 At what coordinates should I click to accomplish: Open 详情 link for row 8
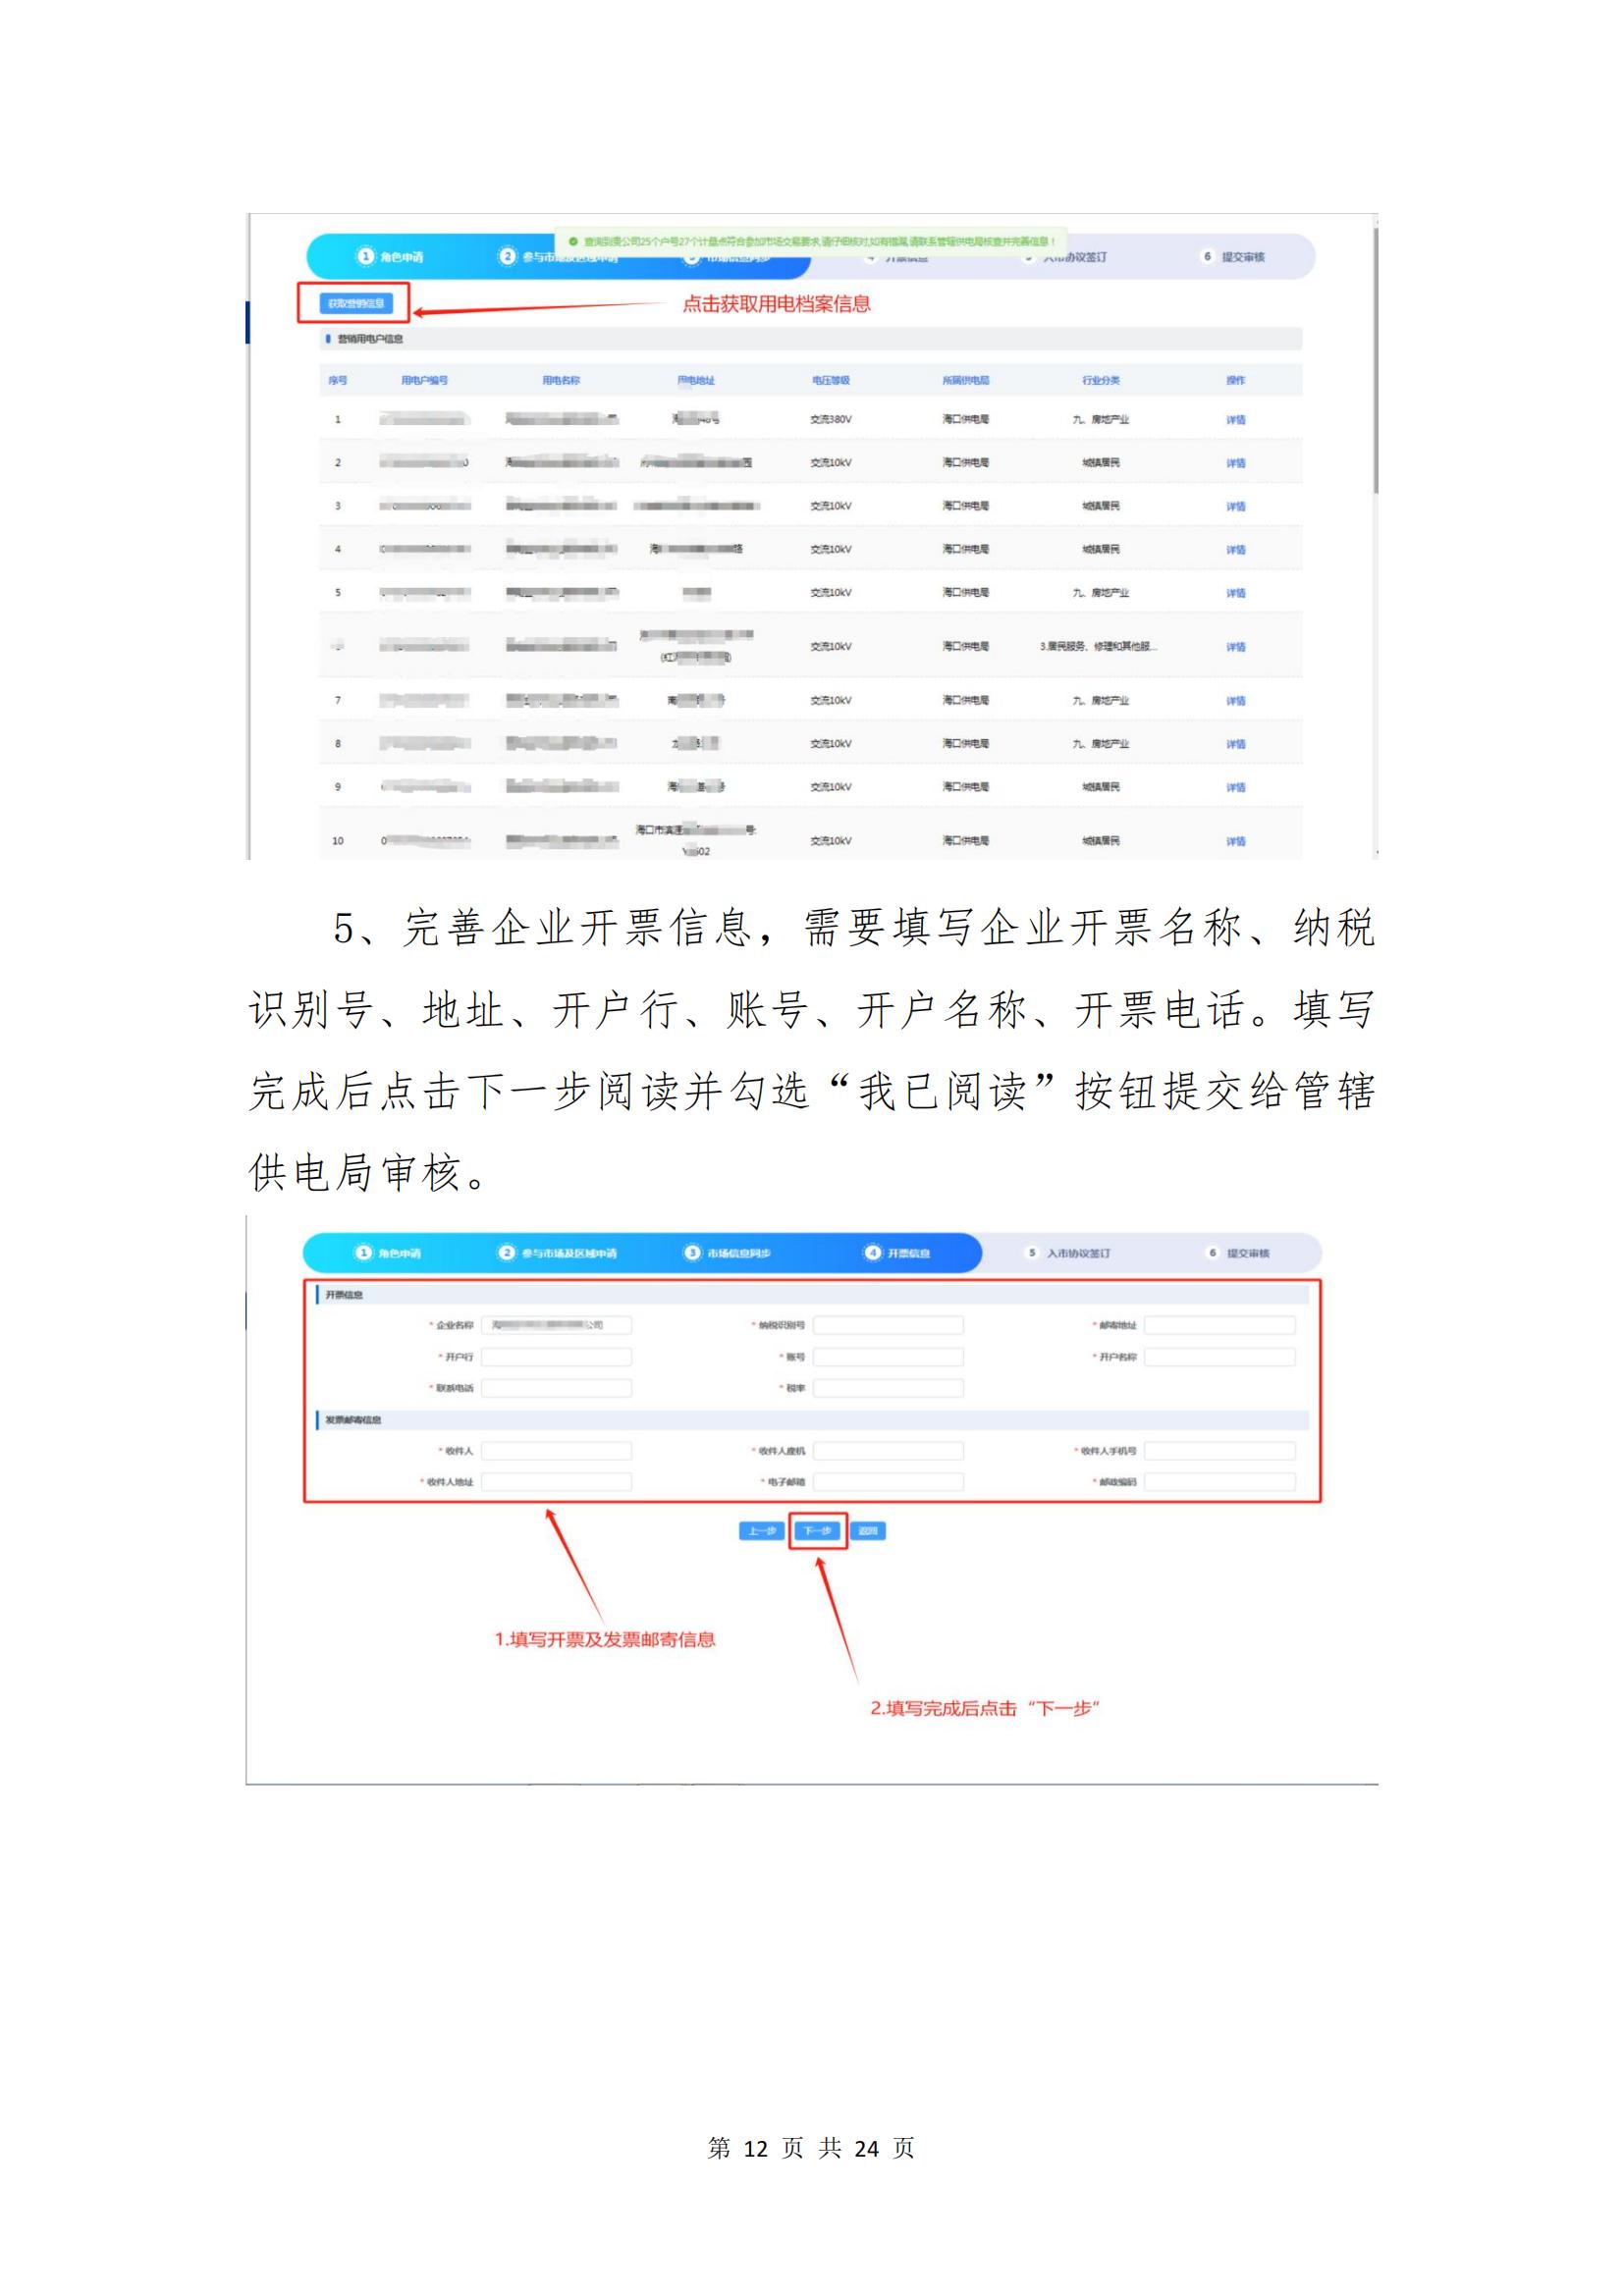point(1236,744)
